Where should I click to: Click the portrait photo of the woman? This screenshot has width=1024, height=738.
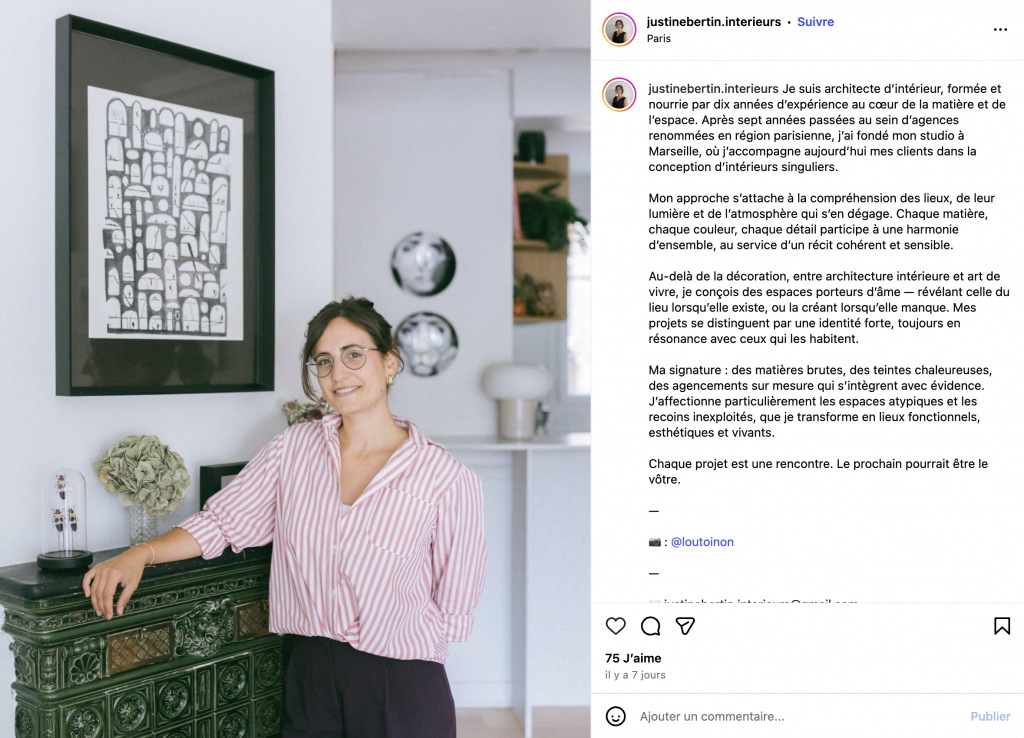pyautogui.click(x=295, y=369)
